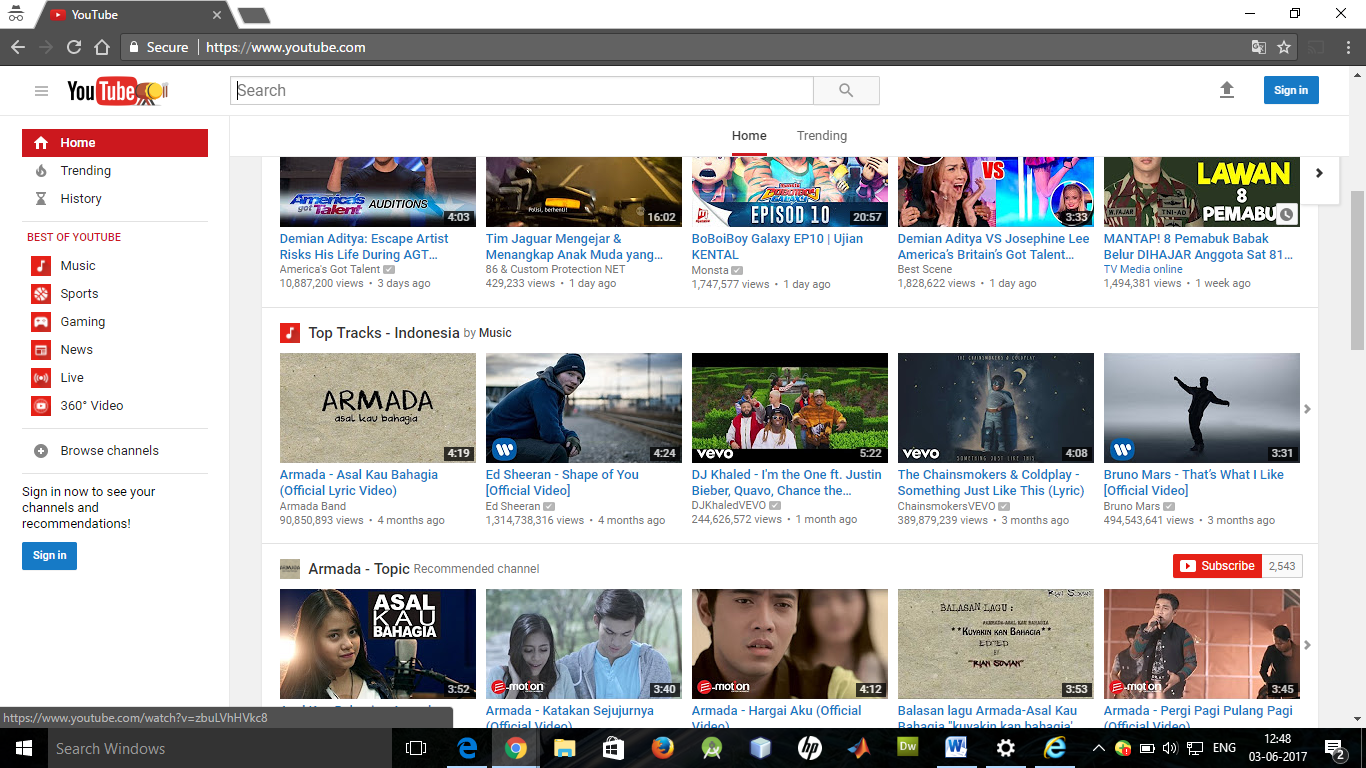Click the Live broadcast icon

41,378
